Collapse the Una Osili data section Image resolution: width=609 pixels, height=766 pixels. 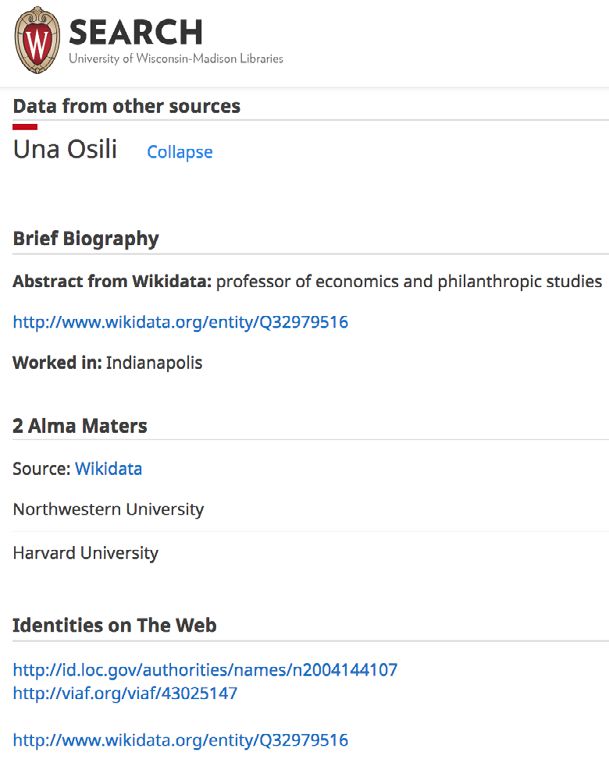[x=180, y=152]
